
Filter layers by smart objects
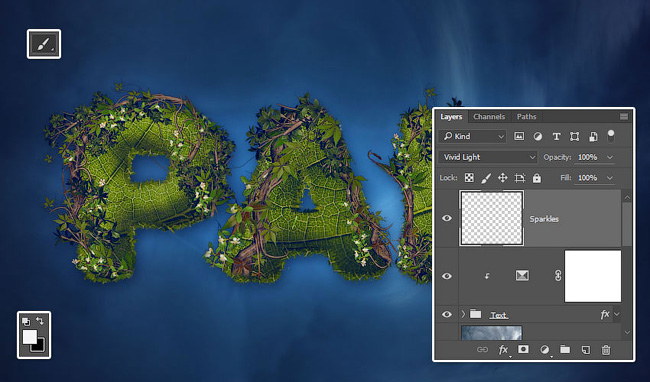[x=593, y=136]
